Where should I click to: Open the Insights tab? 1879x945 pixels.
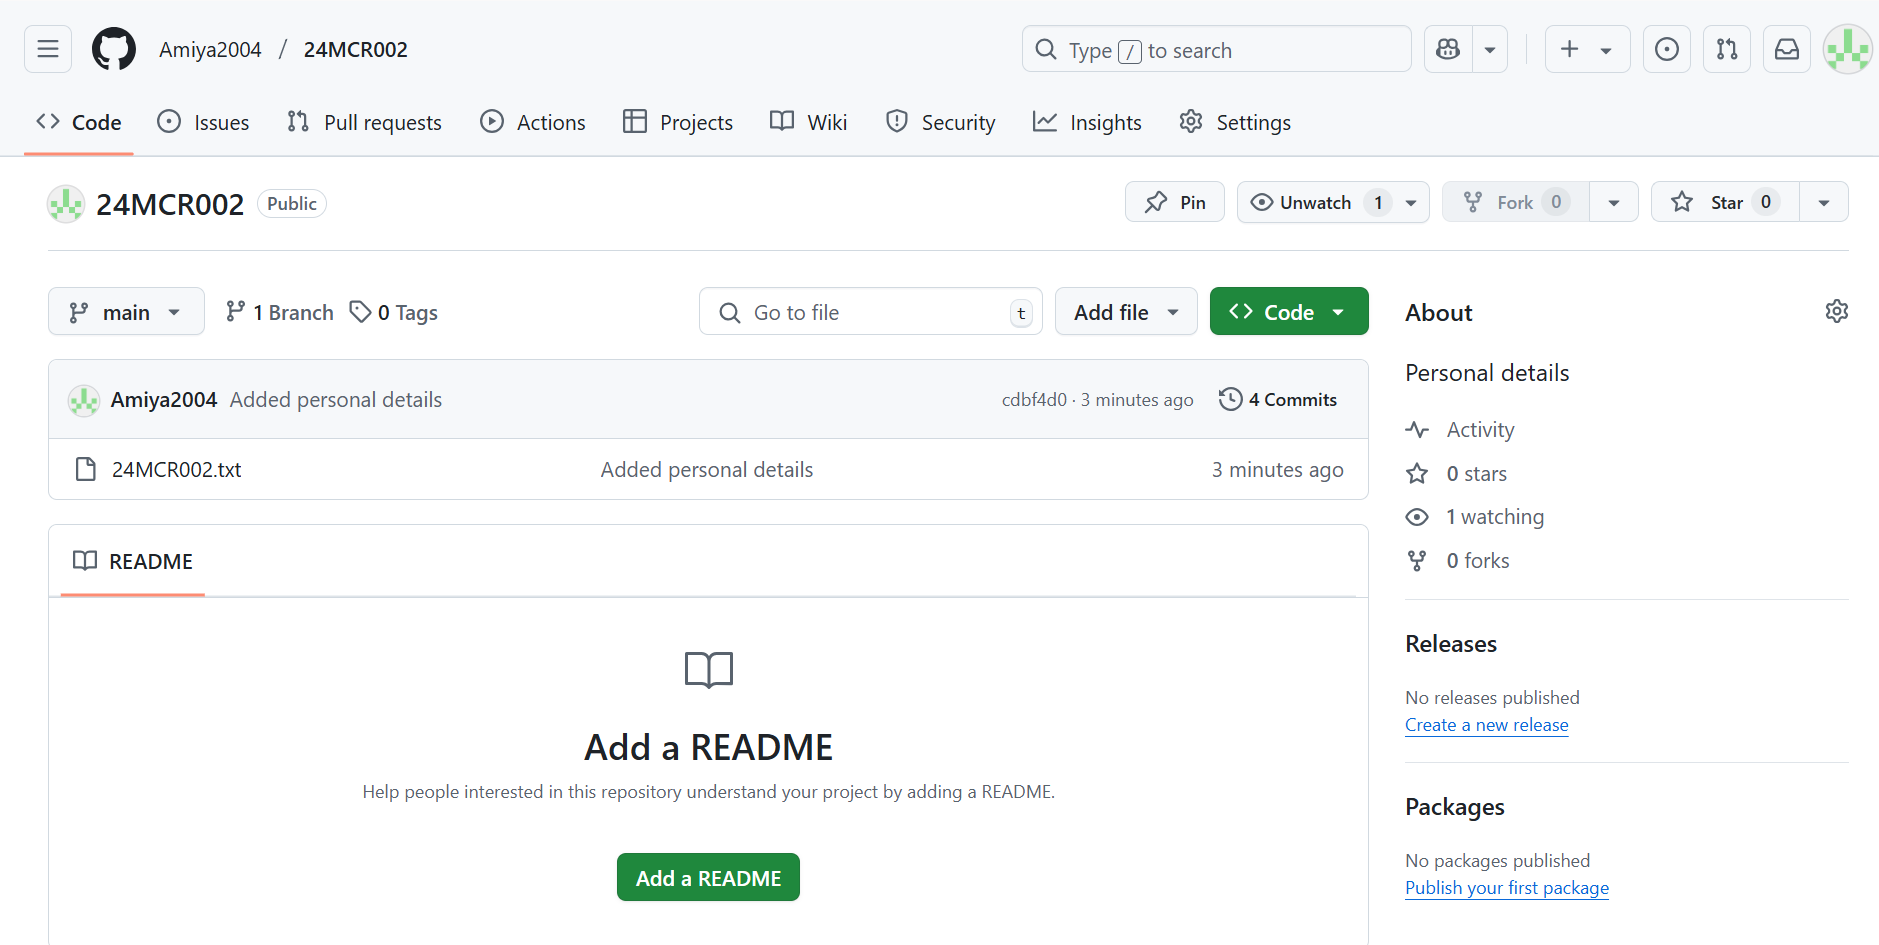click(x=1087, y=122)
